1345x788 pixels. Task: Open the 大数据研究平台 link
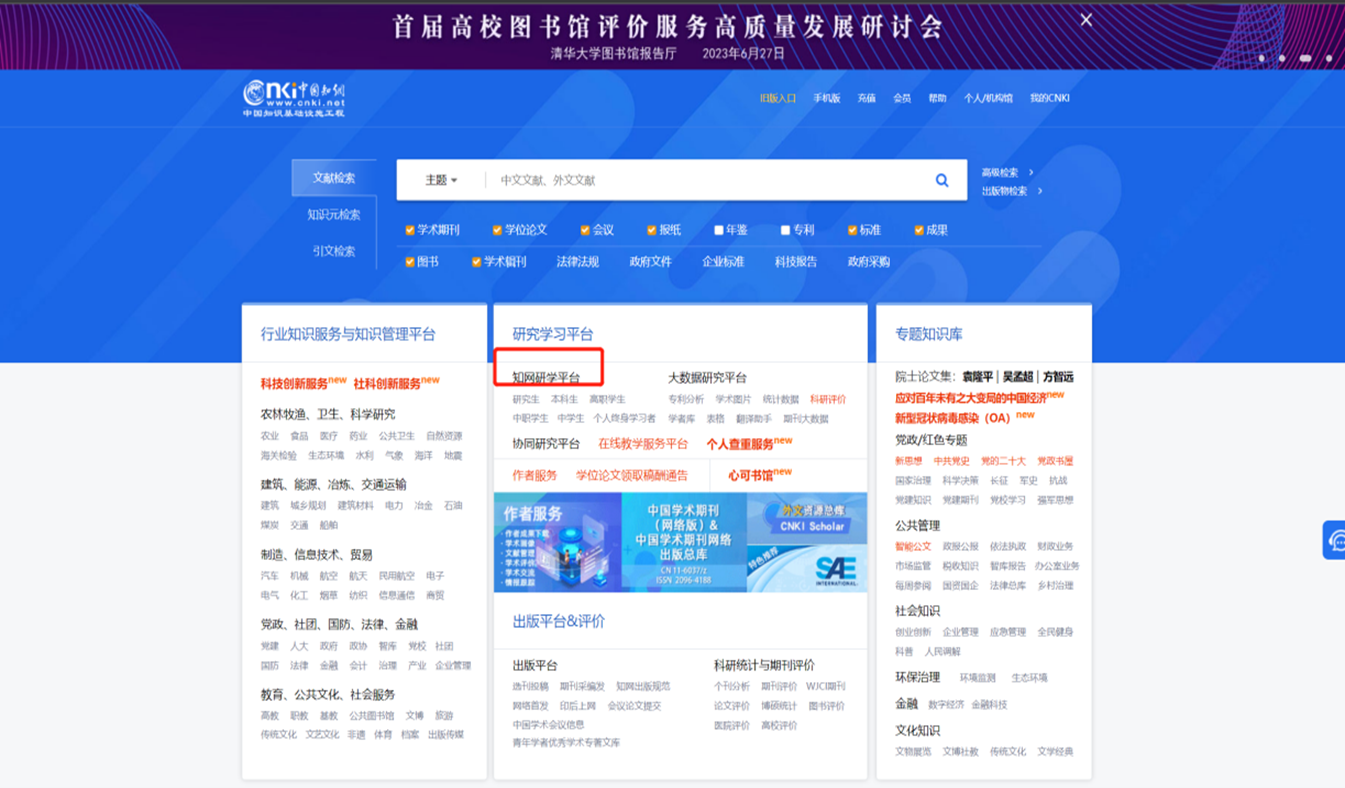(x=707, y=378)
